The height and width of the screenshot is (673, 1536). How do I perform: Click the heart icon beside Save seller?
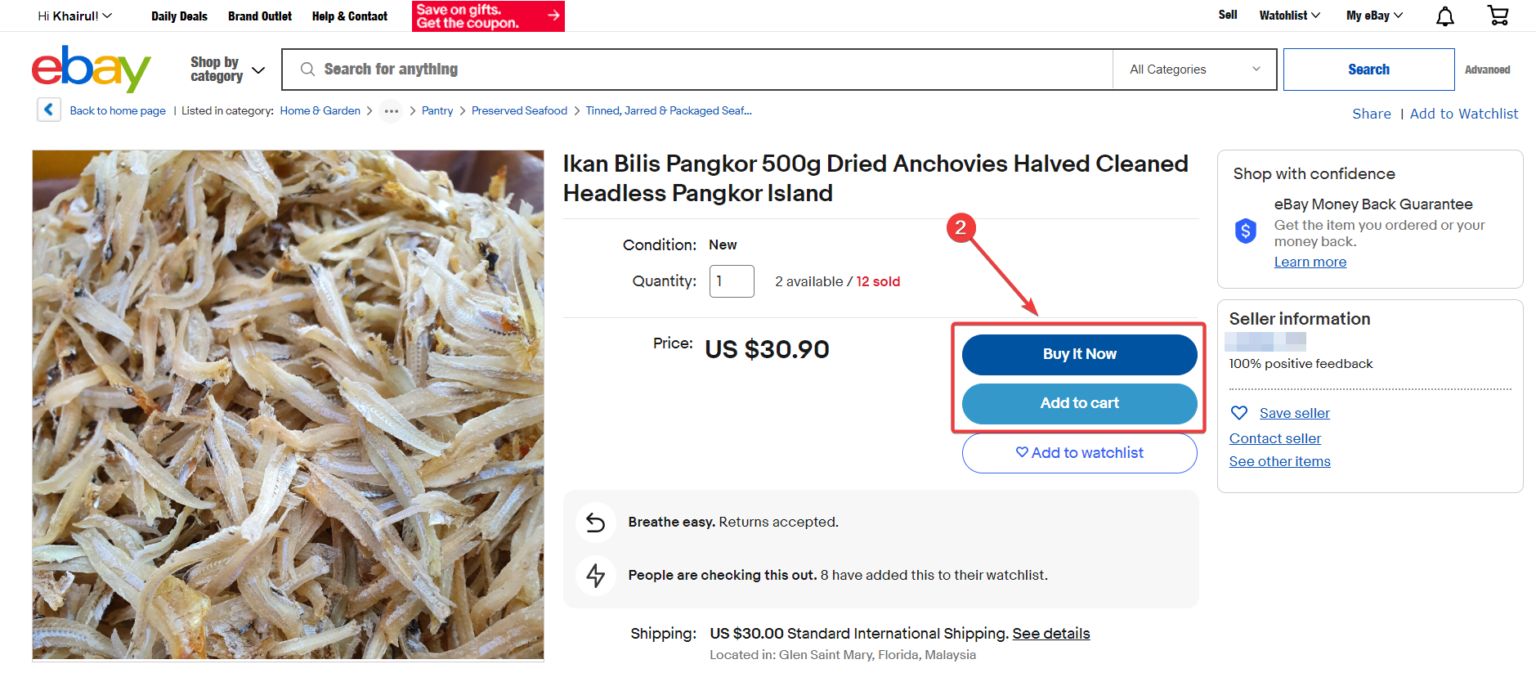pyautogui.click(x=1239, y=413)
